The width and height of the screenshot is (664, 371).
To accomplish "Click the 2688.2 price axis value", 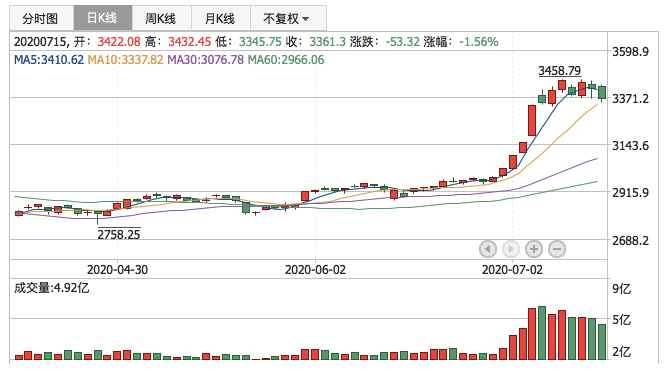I will (631, 241).
